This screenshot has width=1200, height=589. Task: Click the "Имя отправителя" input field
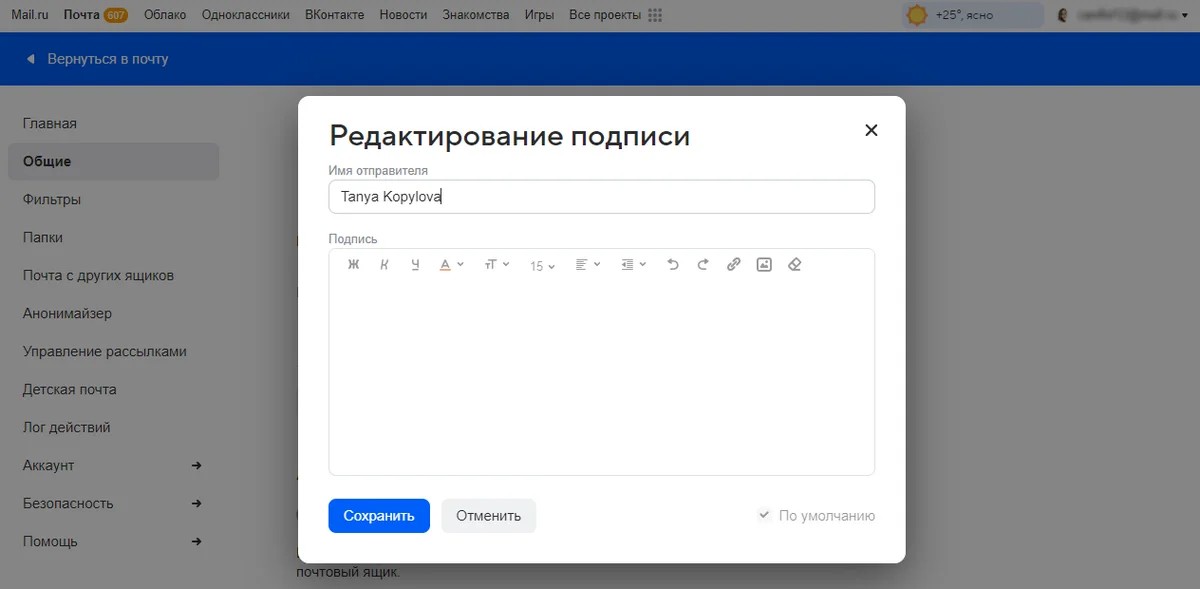601,197
